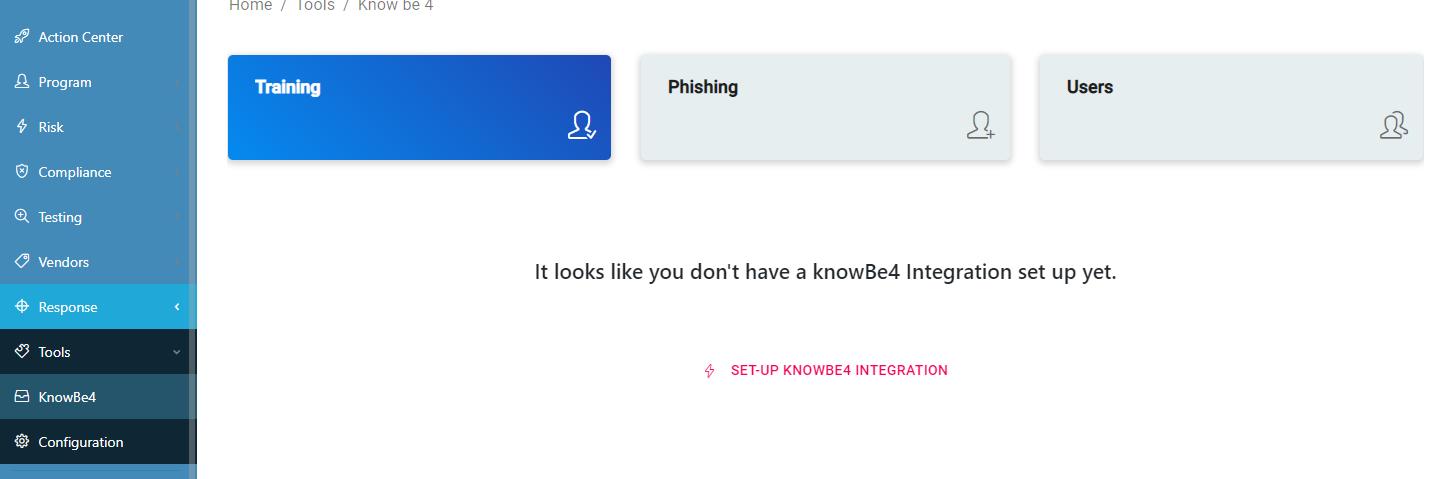The width and height of the screenshot is (1433, 479).
Task: Switch to the Users tab
Action: tap(1230, 107)
